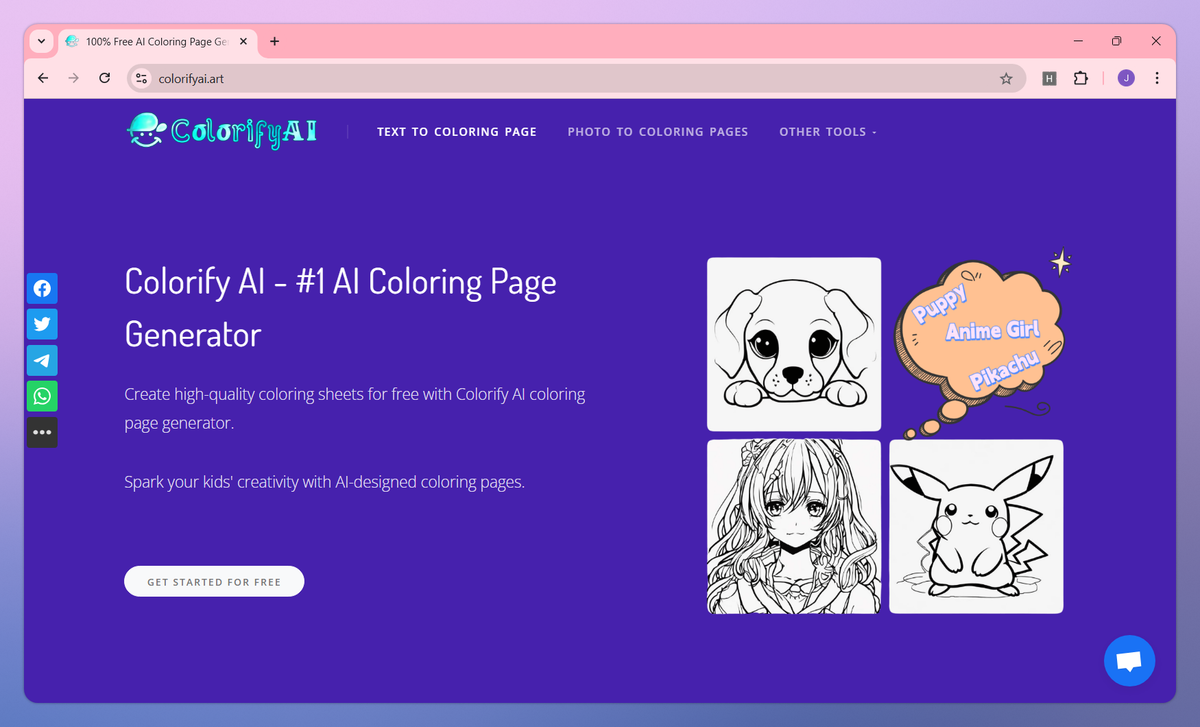The height and width of the screenshot is (727, 1200).
Task: Share page via Telegram
Action: click(42, 360)
